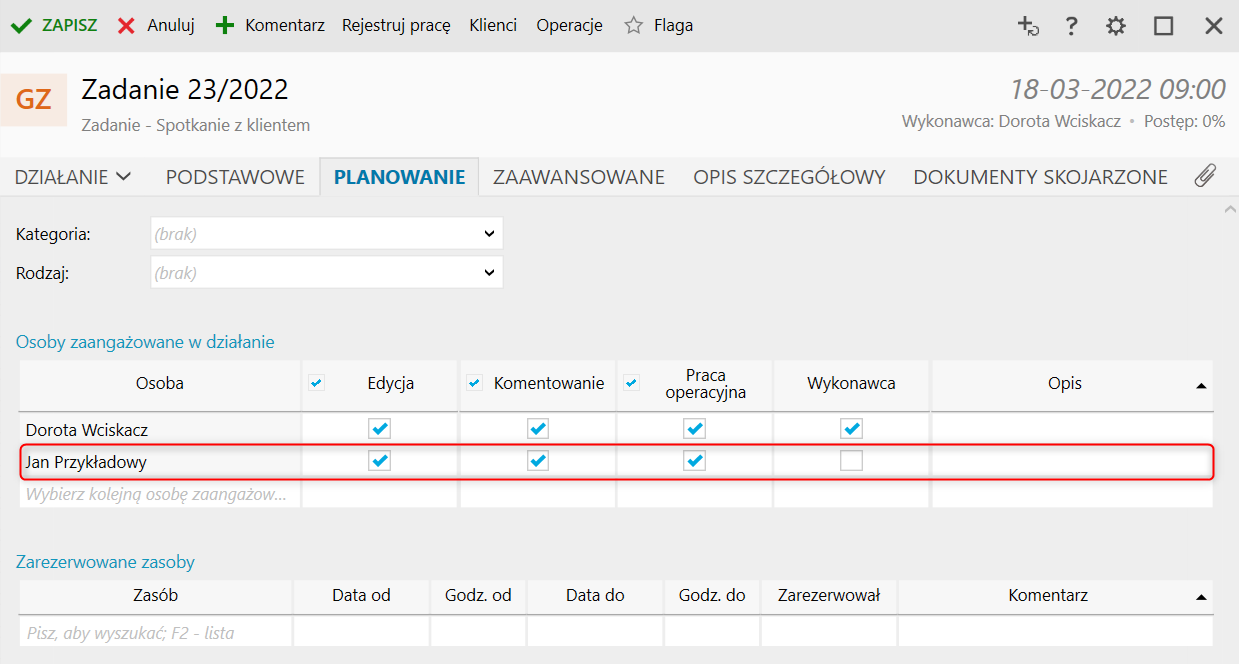Click the red Anuluj X icon
The width and height of the screenshot is (1239, 664).
[126, 26]
